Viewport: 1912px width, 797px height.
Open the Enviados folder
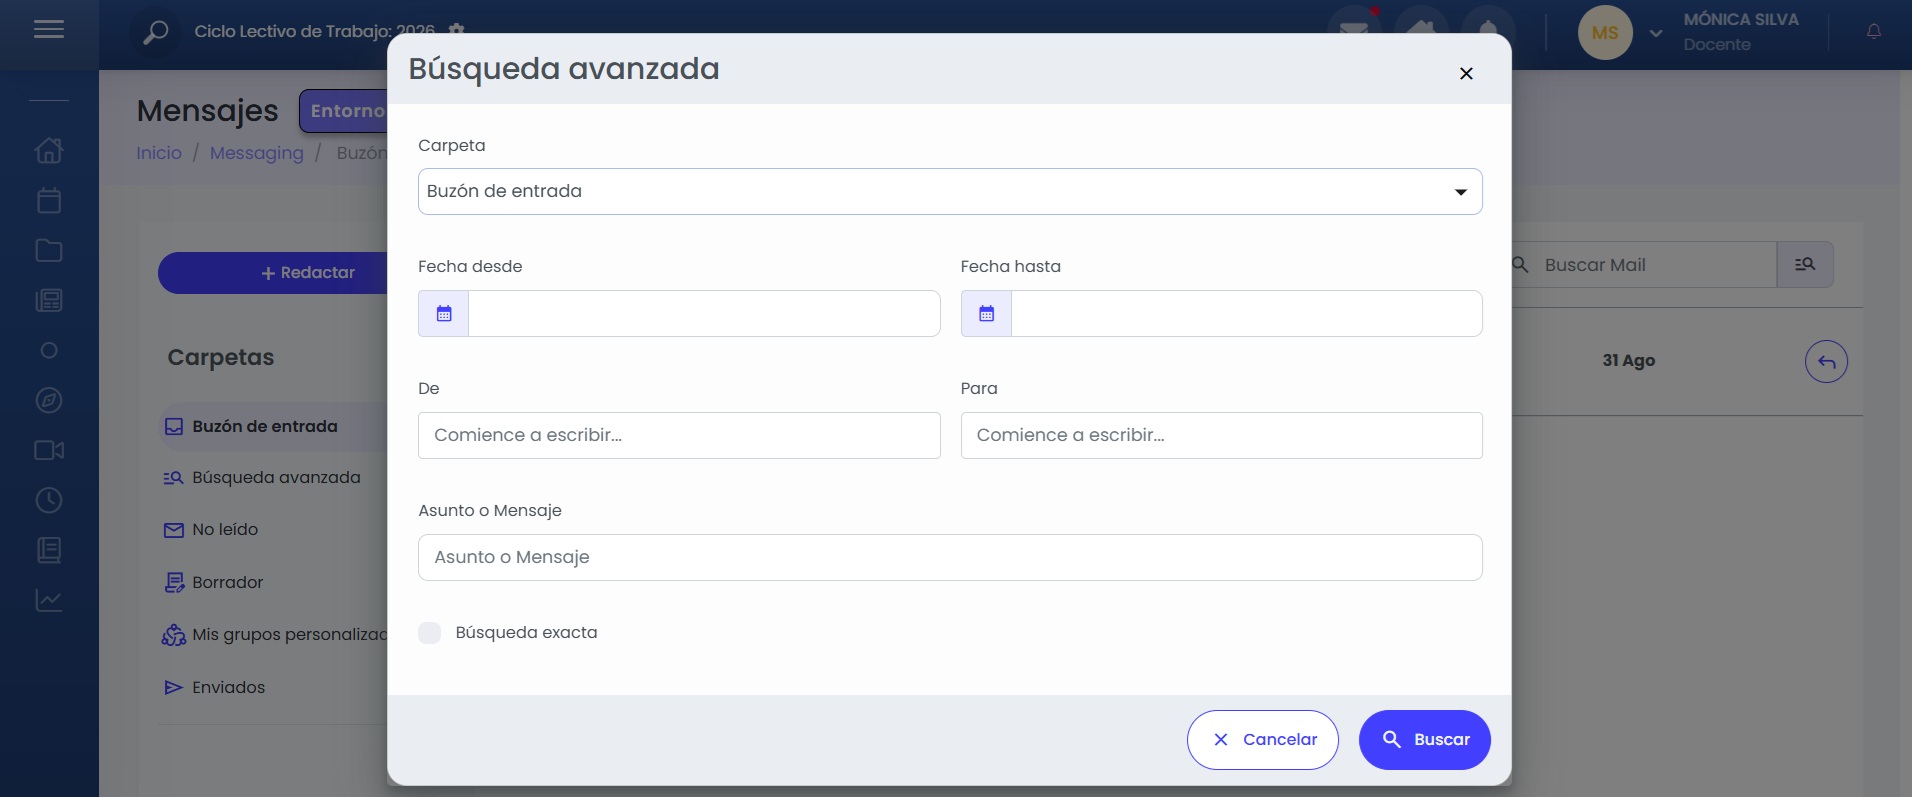click(x=214, y=688)
